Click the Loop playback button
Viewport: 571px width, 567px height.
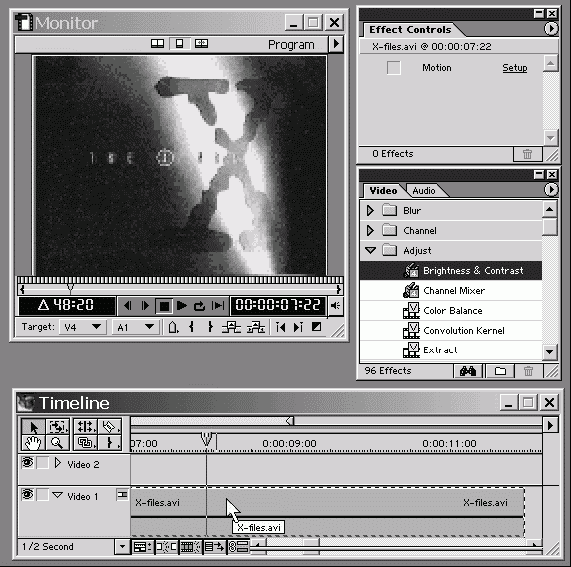tap(199, 306)
